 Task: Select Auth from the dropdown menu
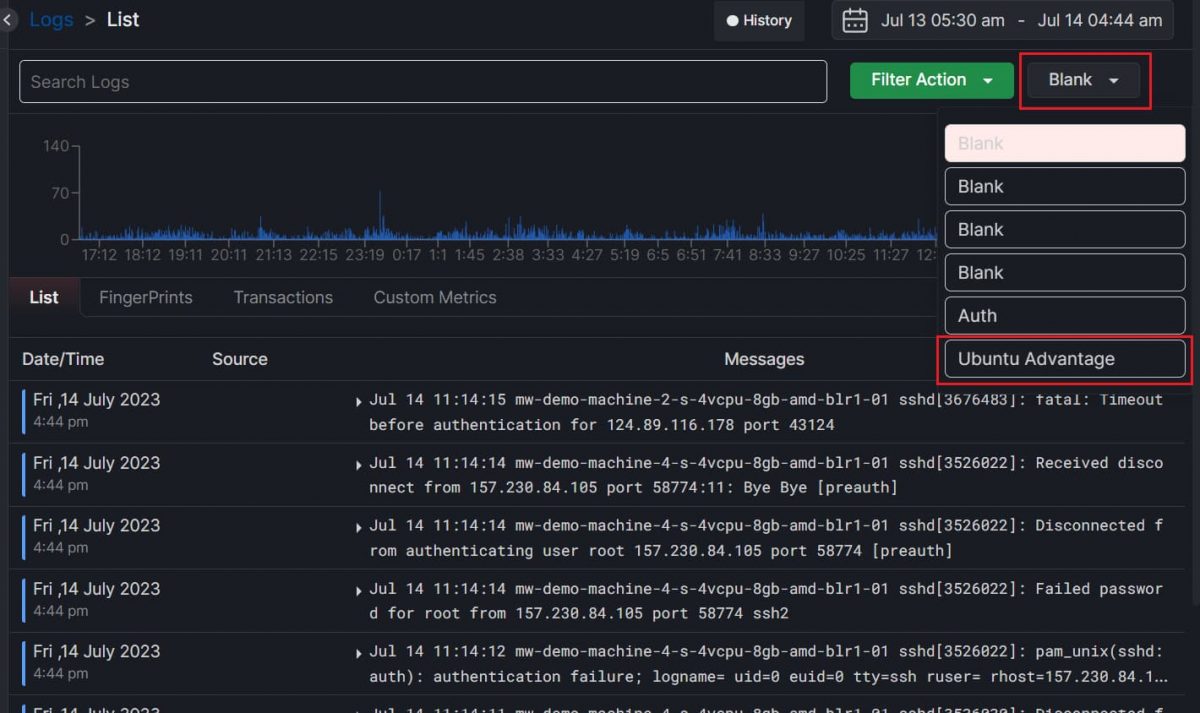tap(1063, 315)
